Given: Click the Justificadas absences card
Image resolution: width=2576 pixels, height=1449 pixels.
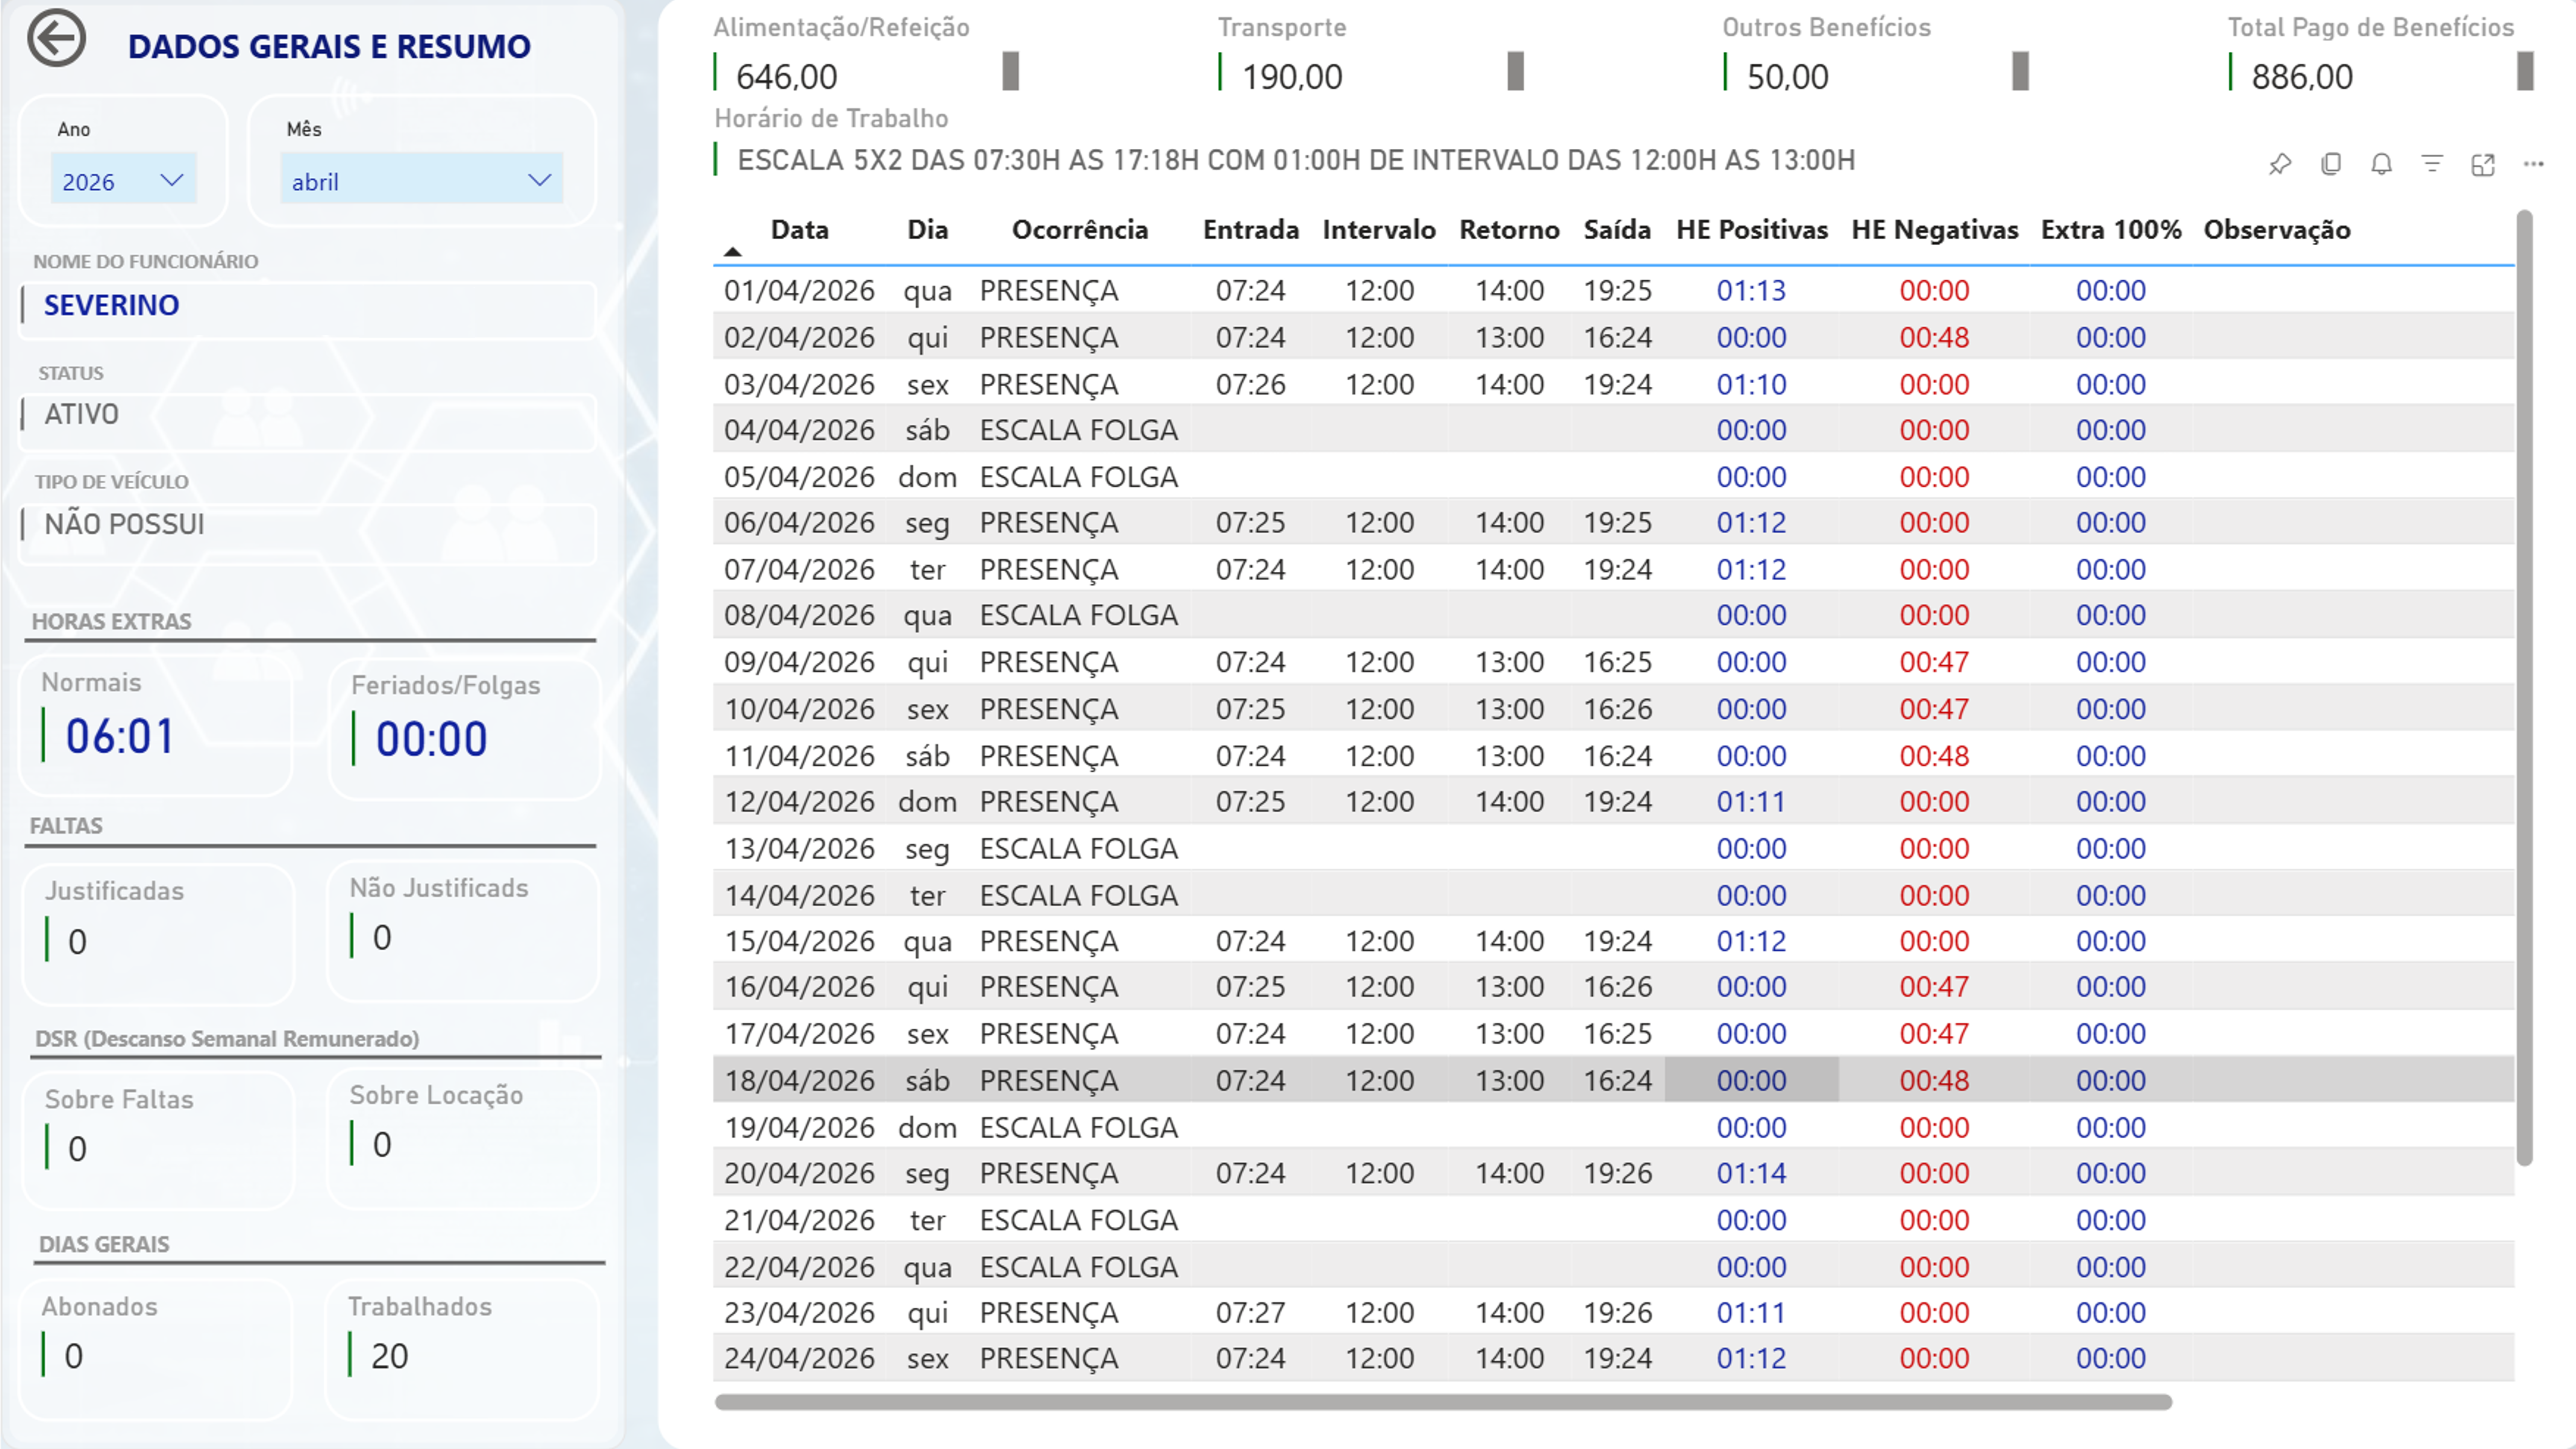Looking at the screenshot, I should 158,934.
